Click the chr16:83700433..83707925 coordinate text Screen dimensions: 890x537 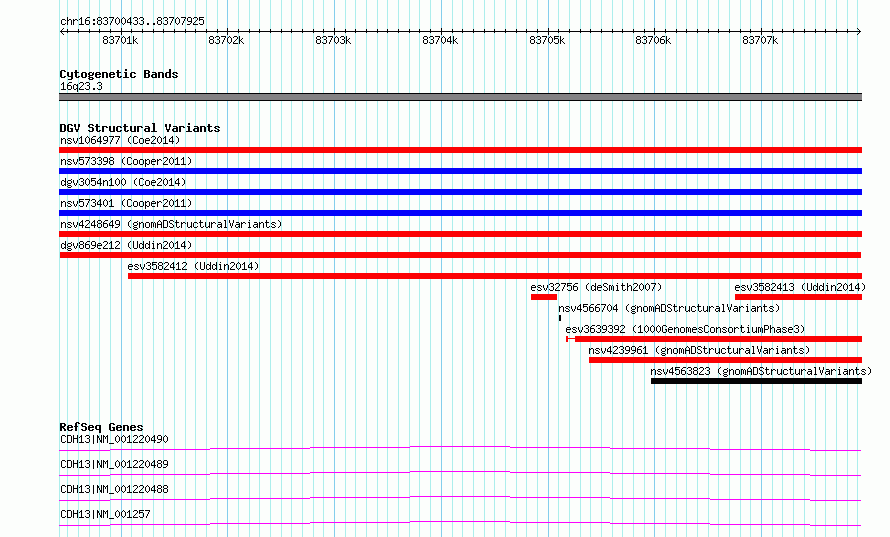pyautogui.click(x=132, y=22)
